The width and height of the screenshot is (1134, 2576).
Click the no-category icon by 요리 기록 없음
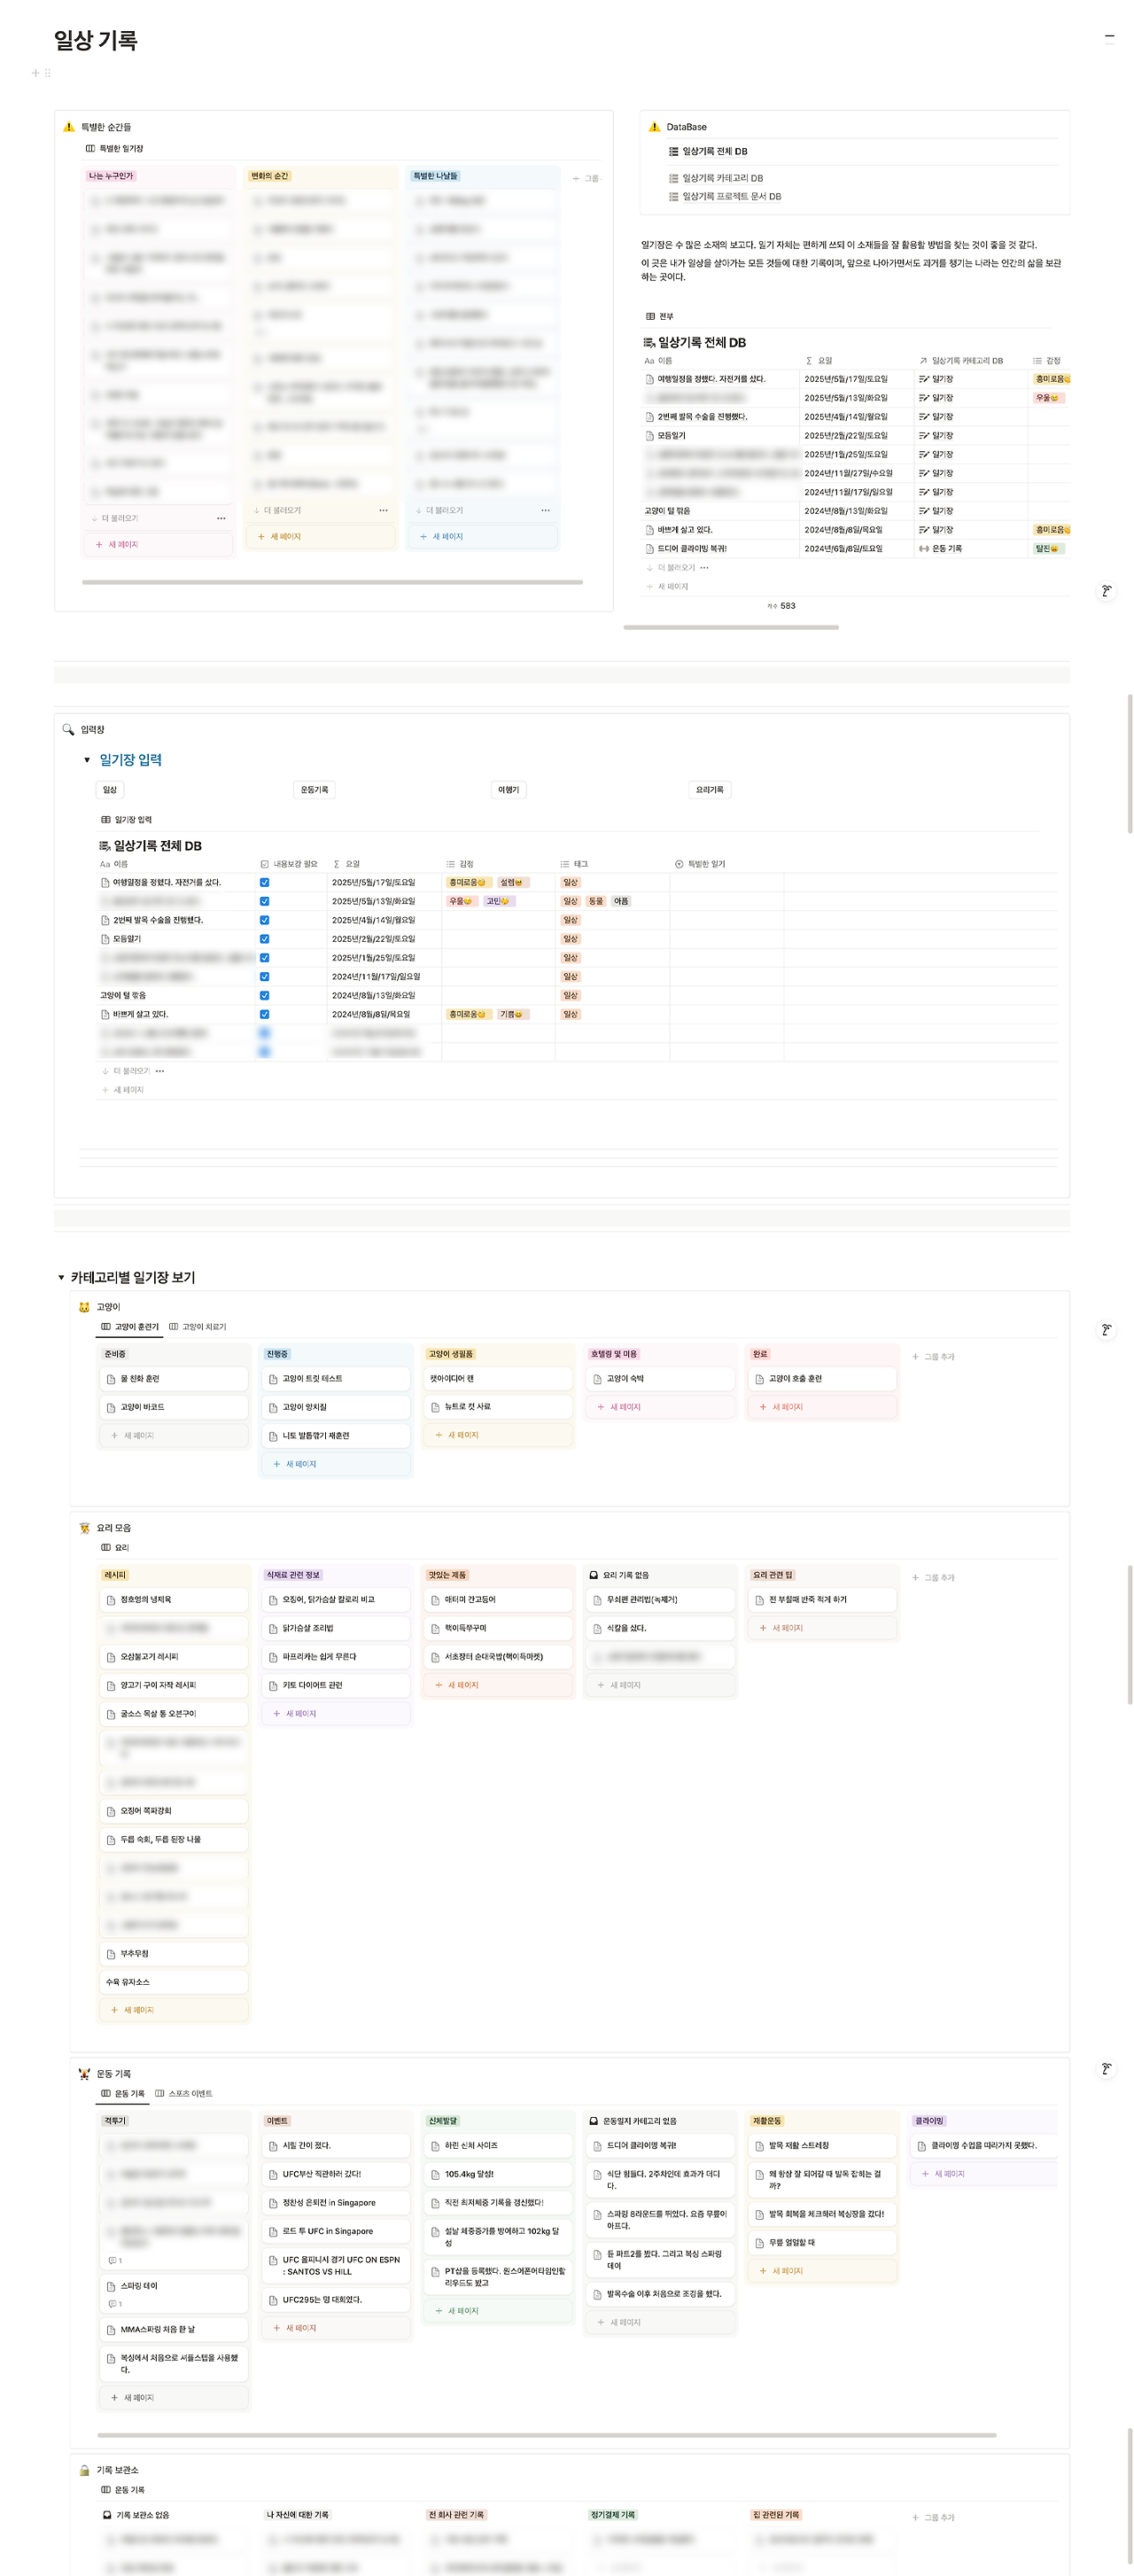click(593, 1574)
